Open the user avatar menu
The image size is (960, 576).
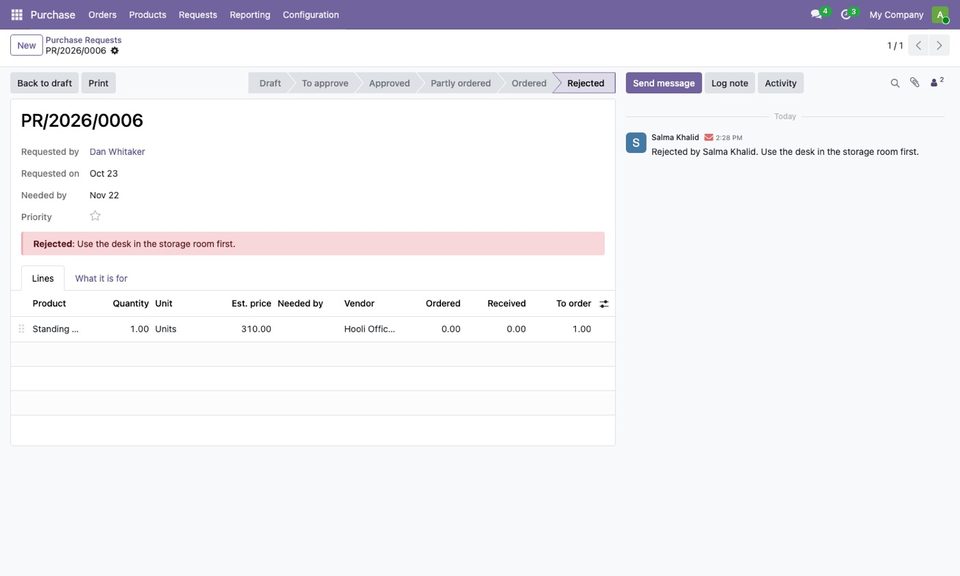(x=940, y=15)
